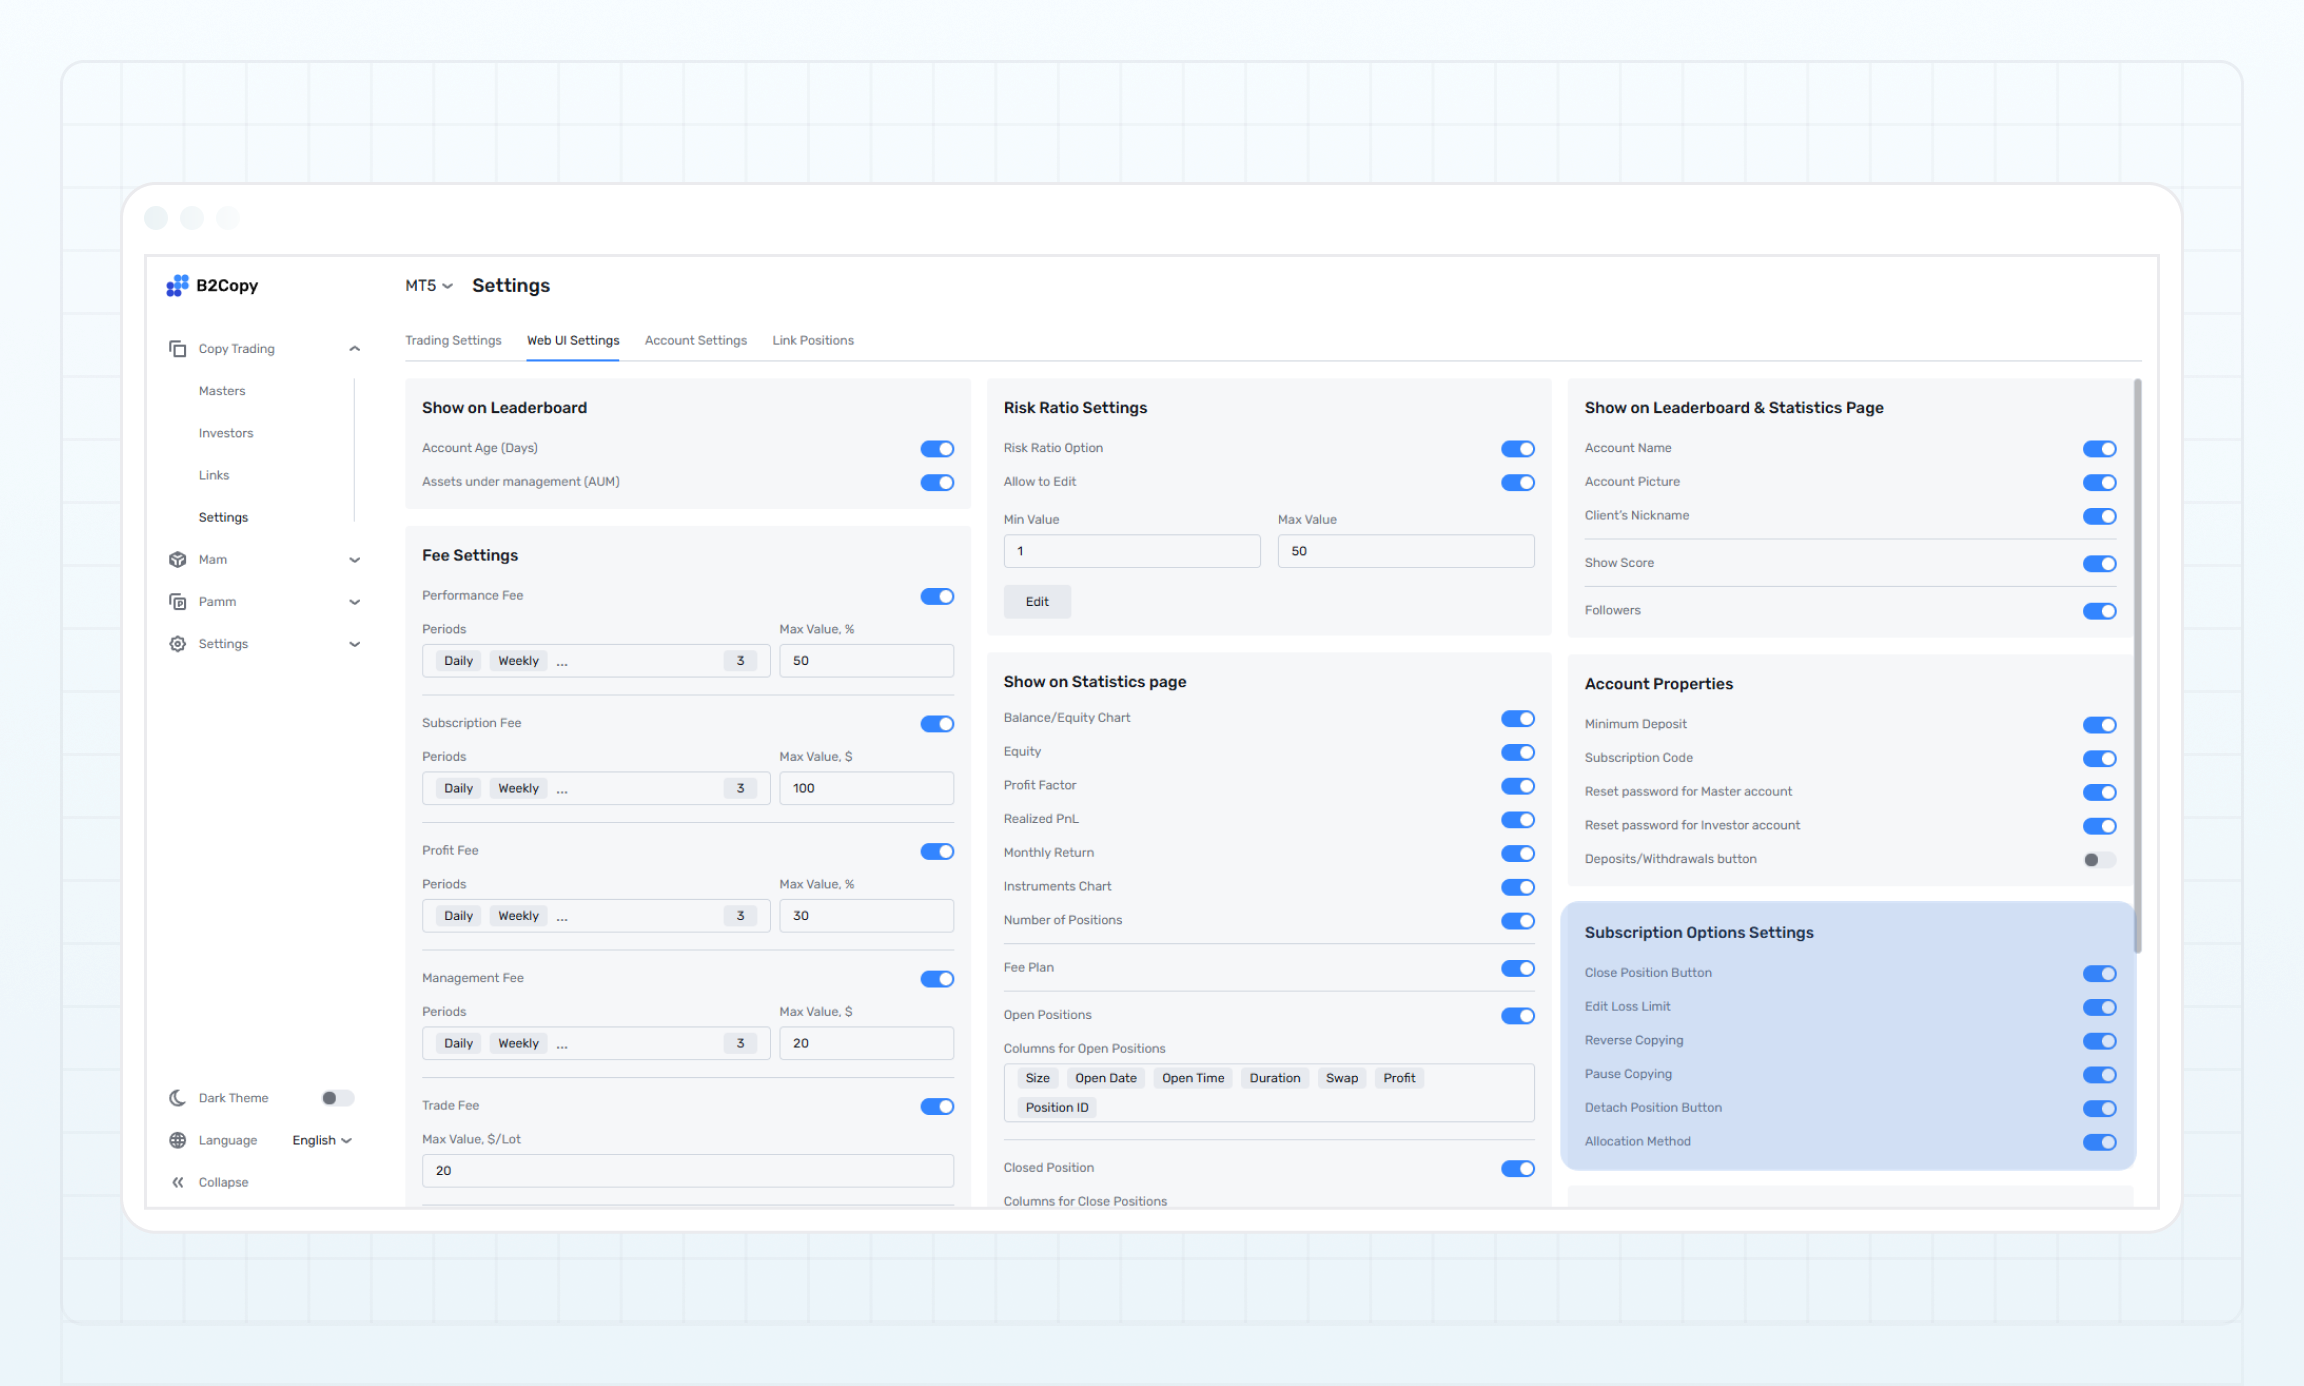The width and height of the screenshot is (2304, 1386).
Task: Open the English language dropdown
Action: tap(322, 1140)
